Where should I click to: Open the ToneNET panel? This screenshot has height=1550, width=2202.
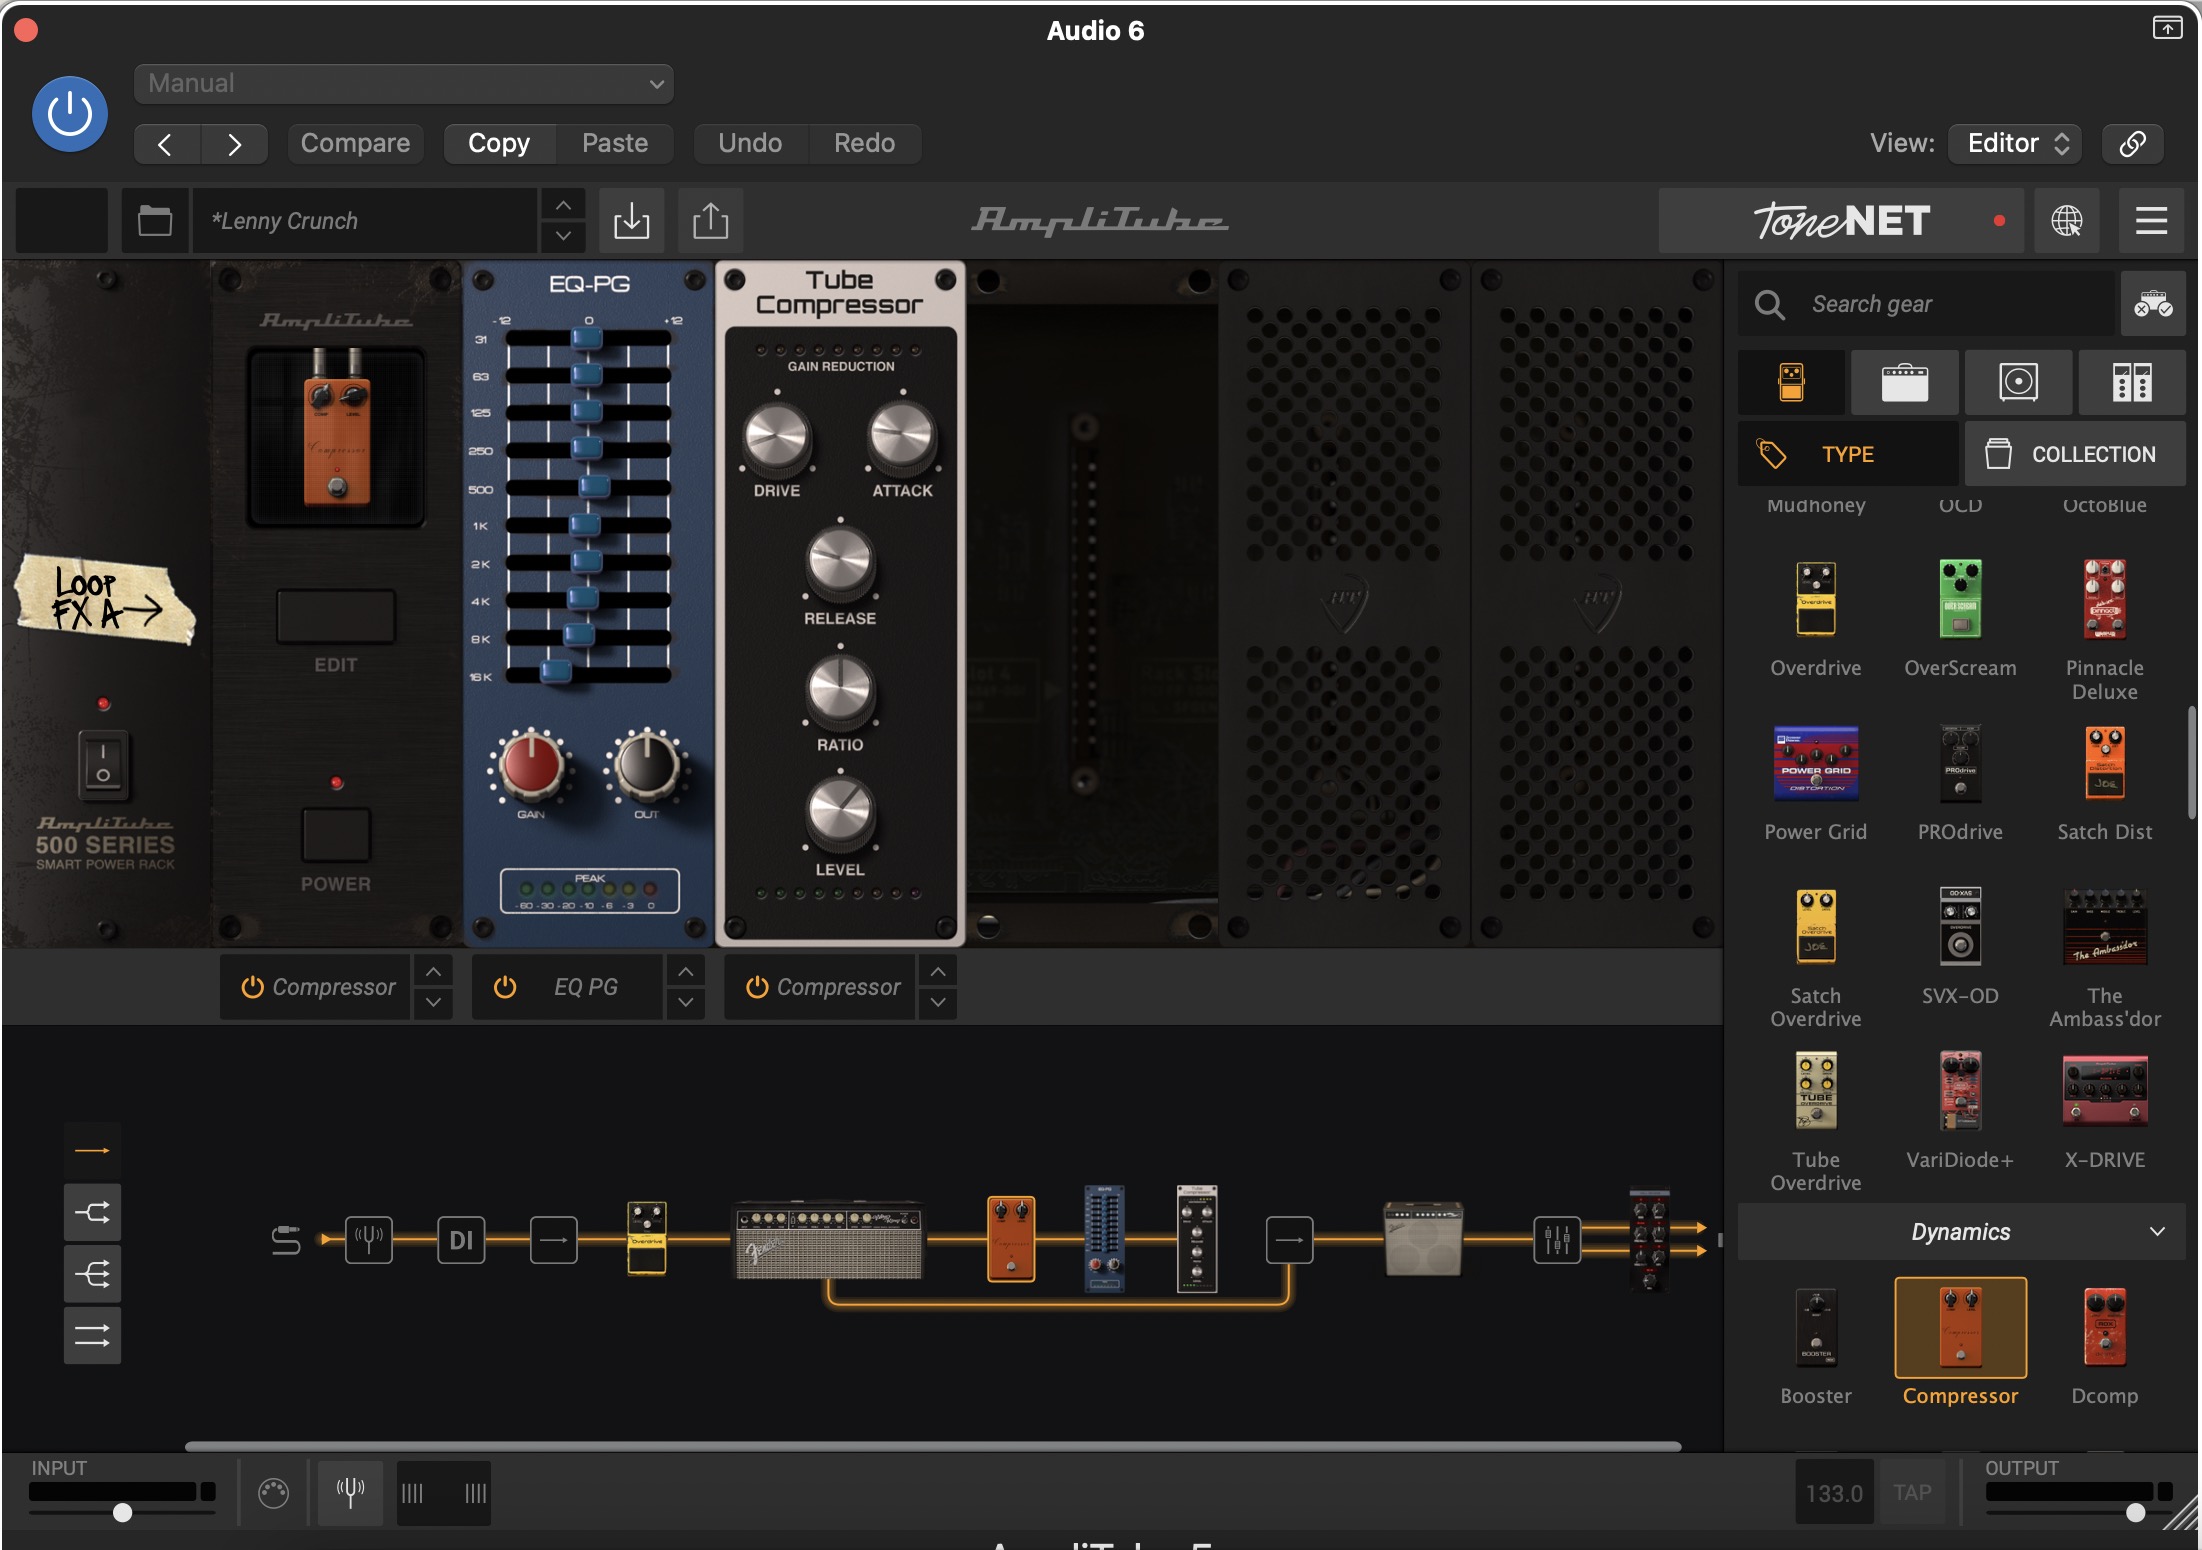[1841, 221]
